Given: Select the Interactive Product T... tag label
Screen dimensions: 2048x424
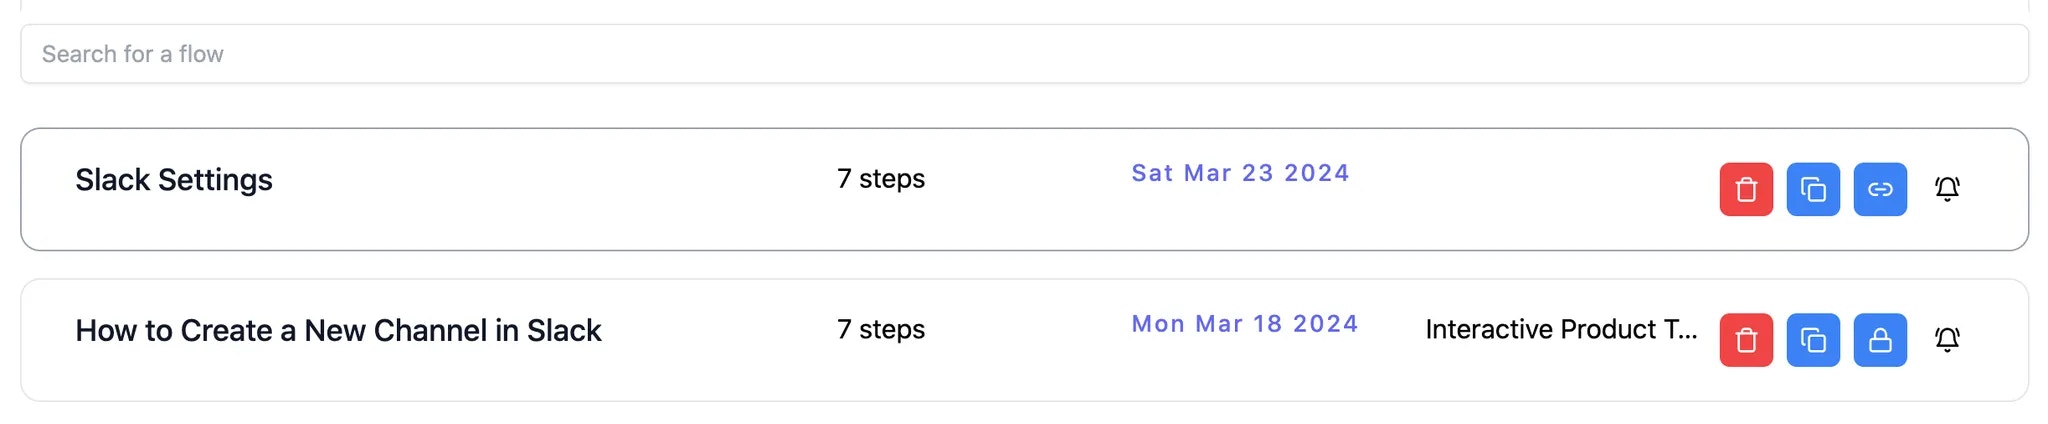Looking at the screenshot, I should 1561,329.
